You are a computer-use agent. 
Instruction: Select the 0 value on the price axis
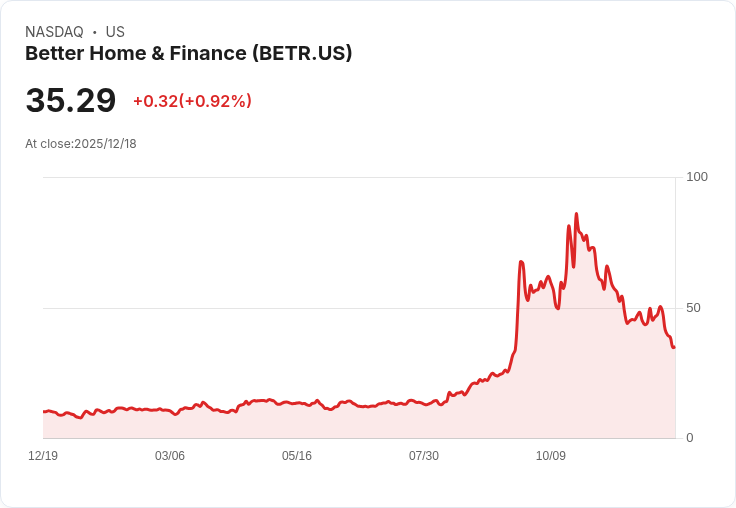[x=690, y=438]
